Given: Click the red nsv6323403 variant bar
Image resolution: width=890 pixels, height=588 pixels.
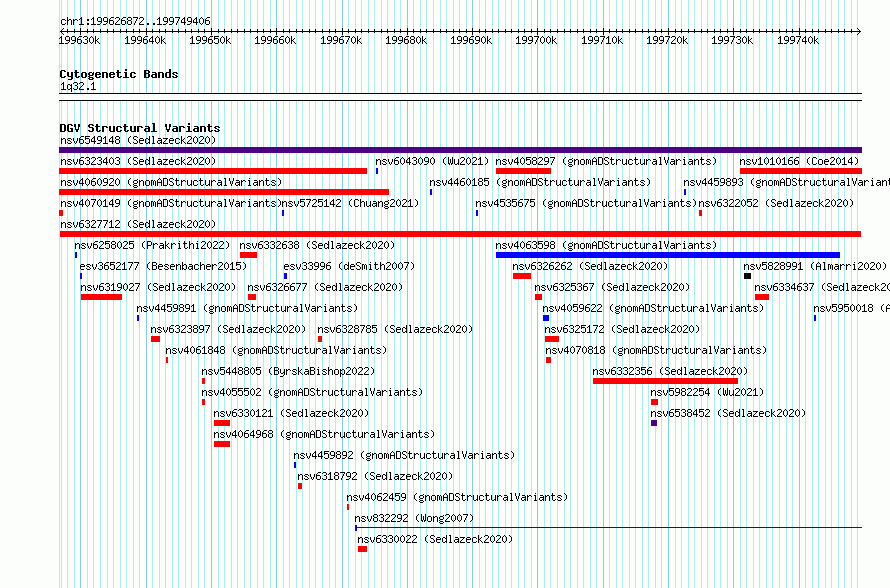Looking at the screenshot, I should 213,171.
